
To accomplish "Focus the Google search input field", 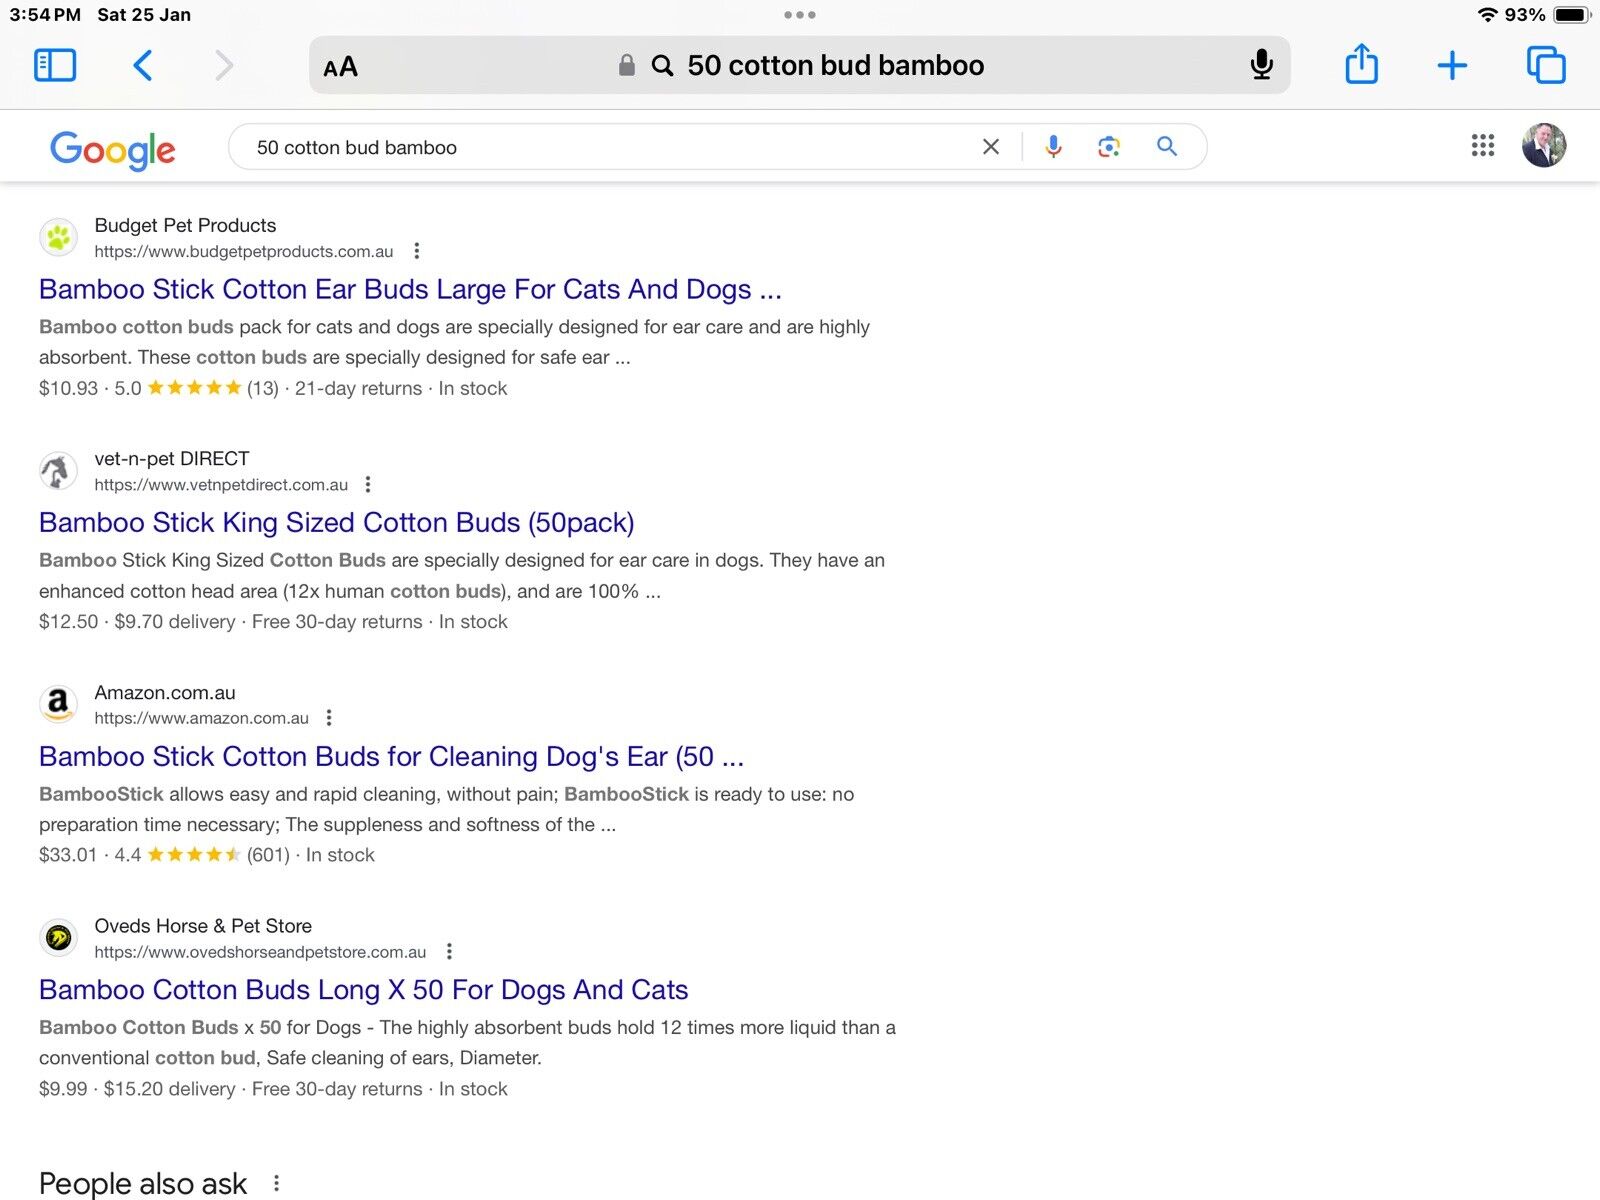I will pyautogui.click(x=610, y=147).
